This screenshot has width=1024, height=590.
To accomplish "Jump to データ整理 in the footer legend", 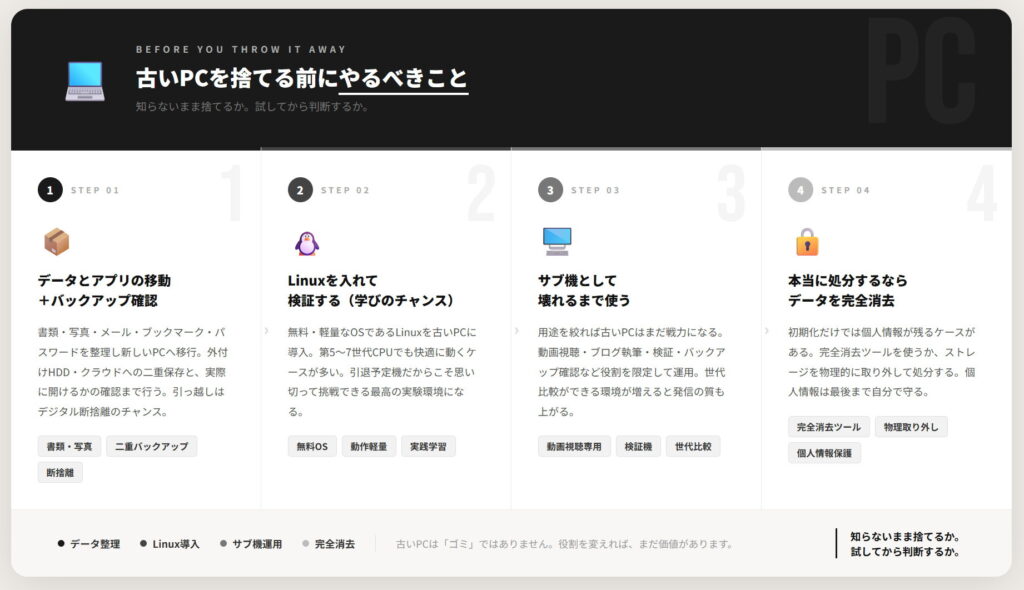I will click(x=94, y=544).
